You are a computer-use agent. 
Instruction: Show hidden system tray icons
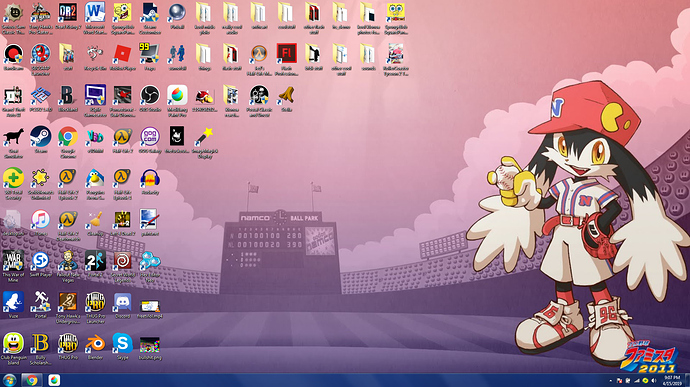pyautogui.click(x=611, y=381)
